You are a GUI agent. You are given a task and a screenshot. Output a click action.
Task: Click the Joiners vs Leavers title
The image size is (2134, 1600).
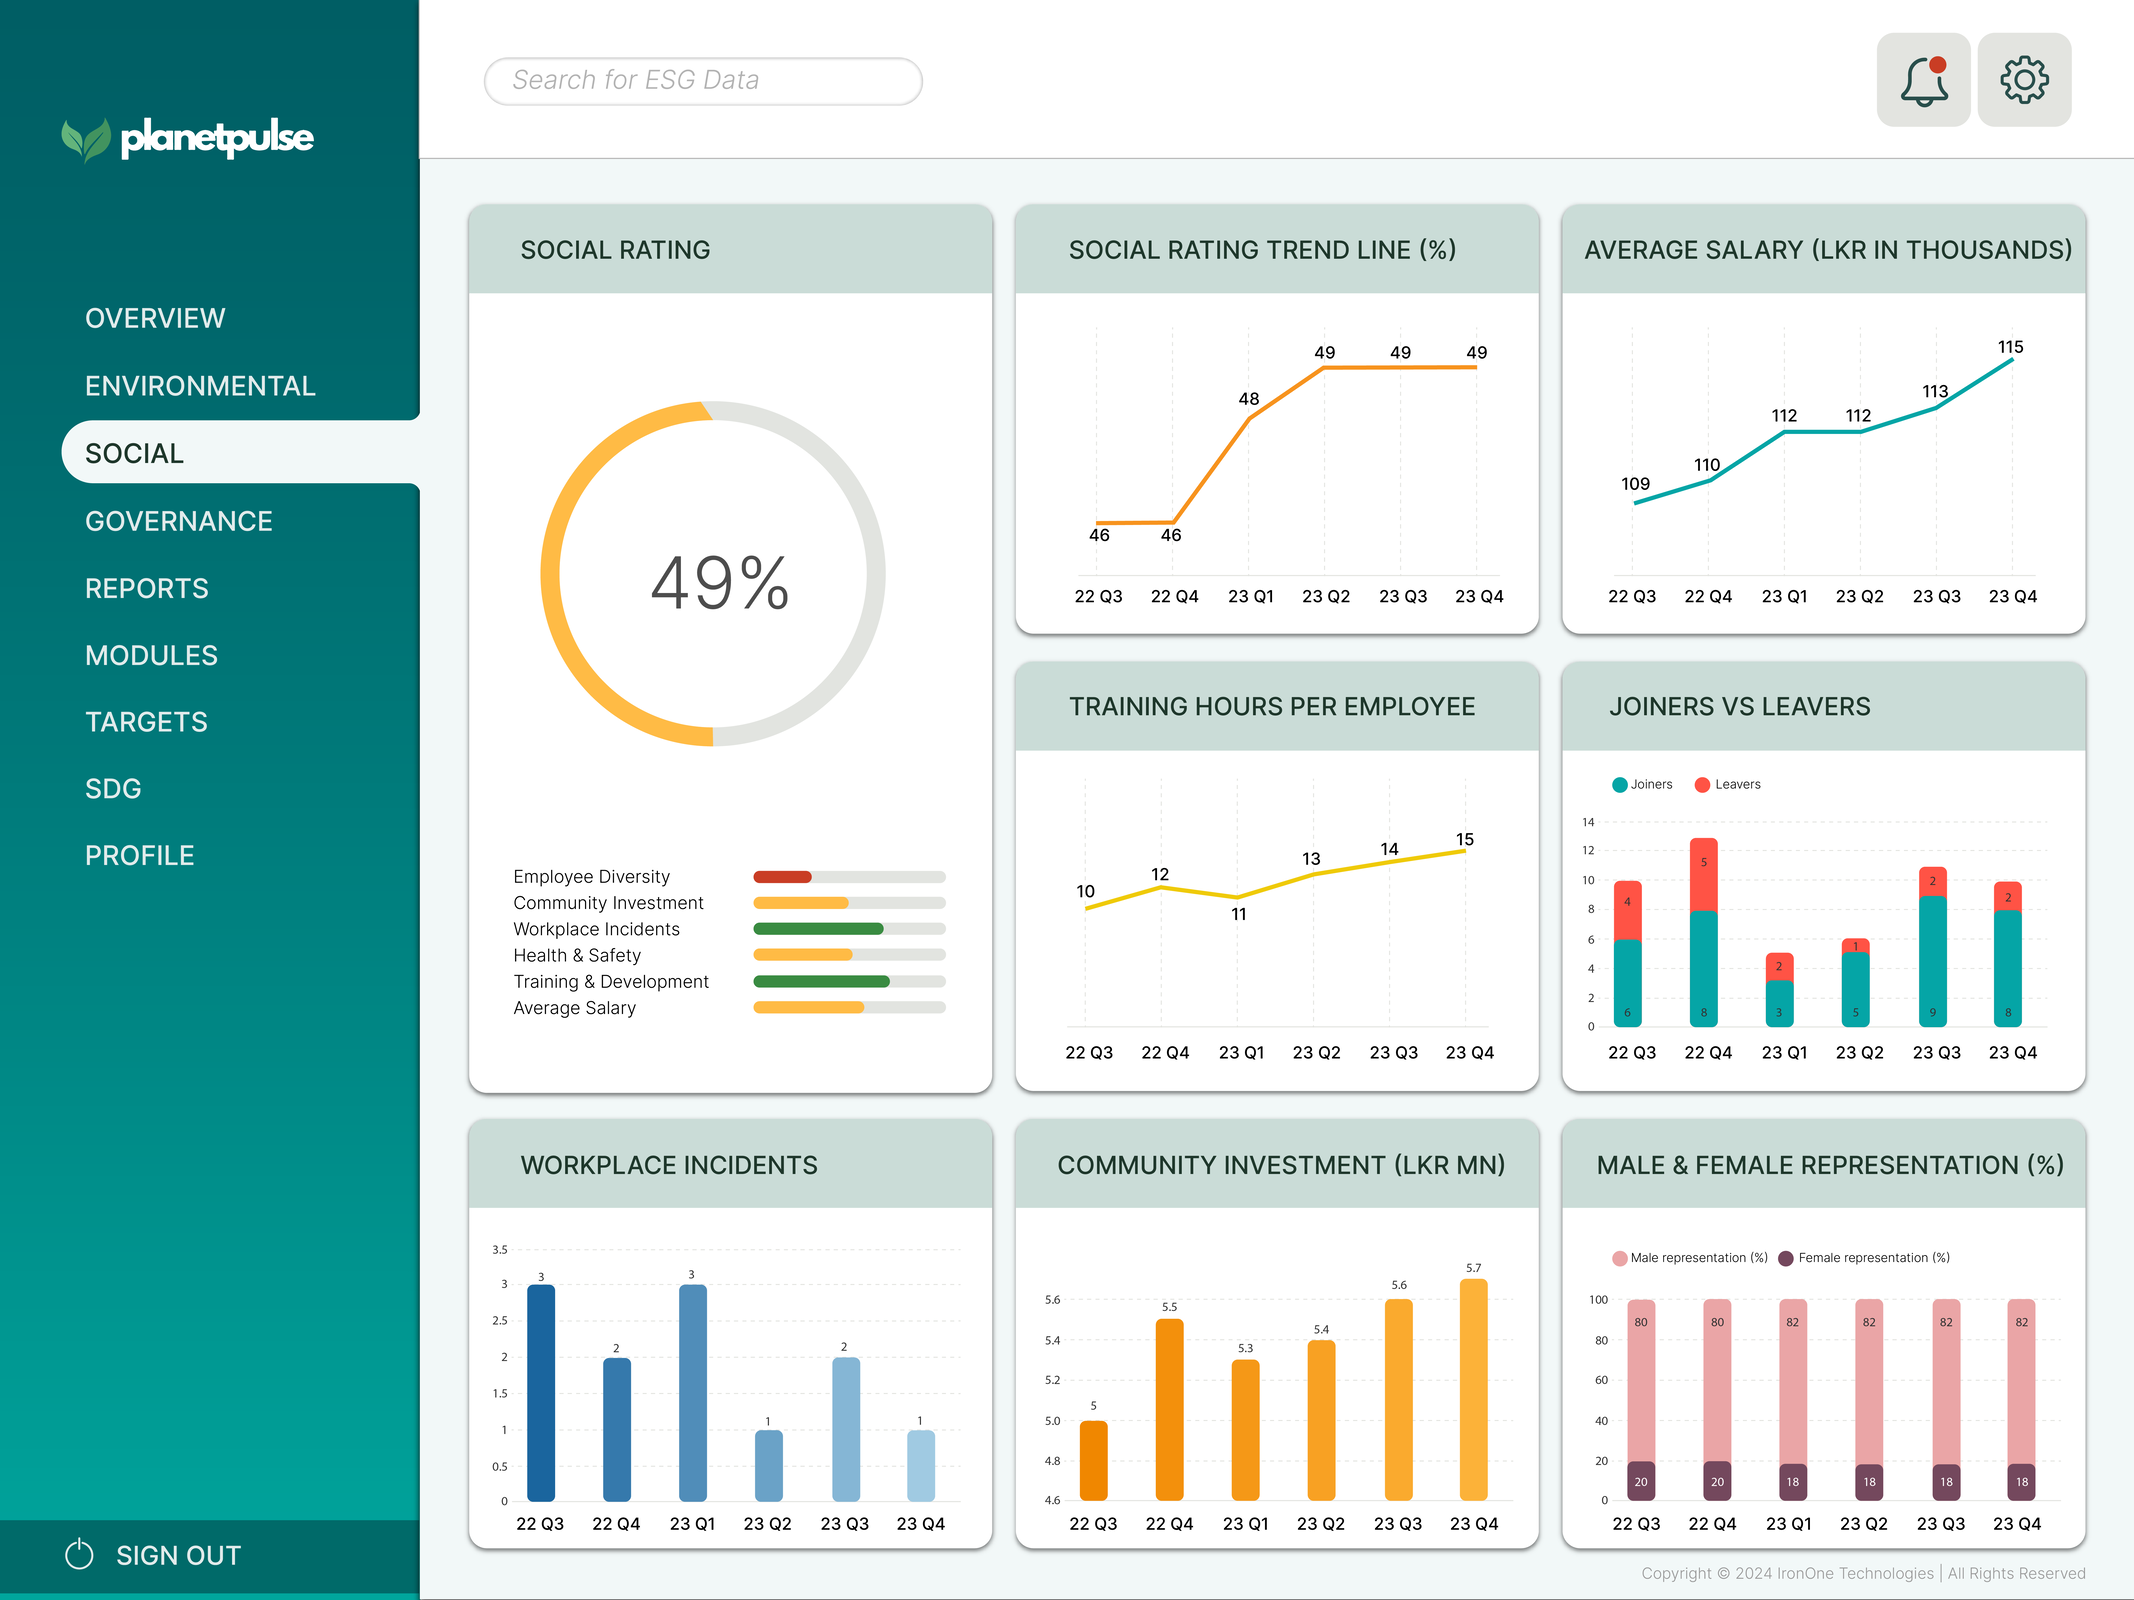point(1739,707)
